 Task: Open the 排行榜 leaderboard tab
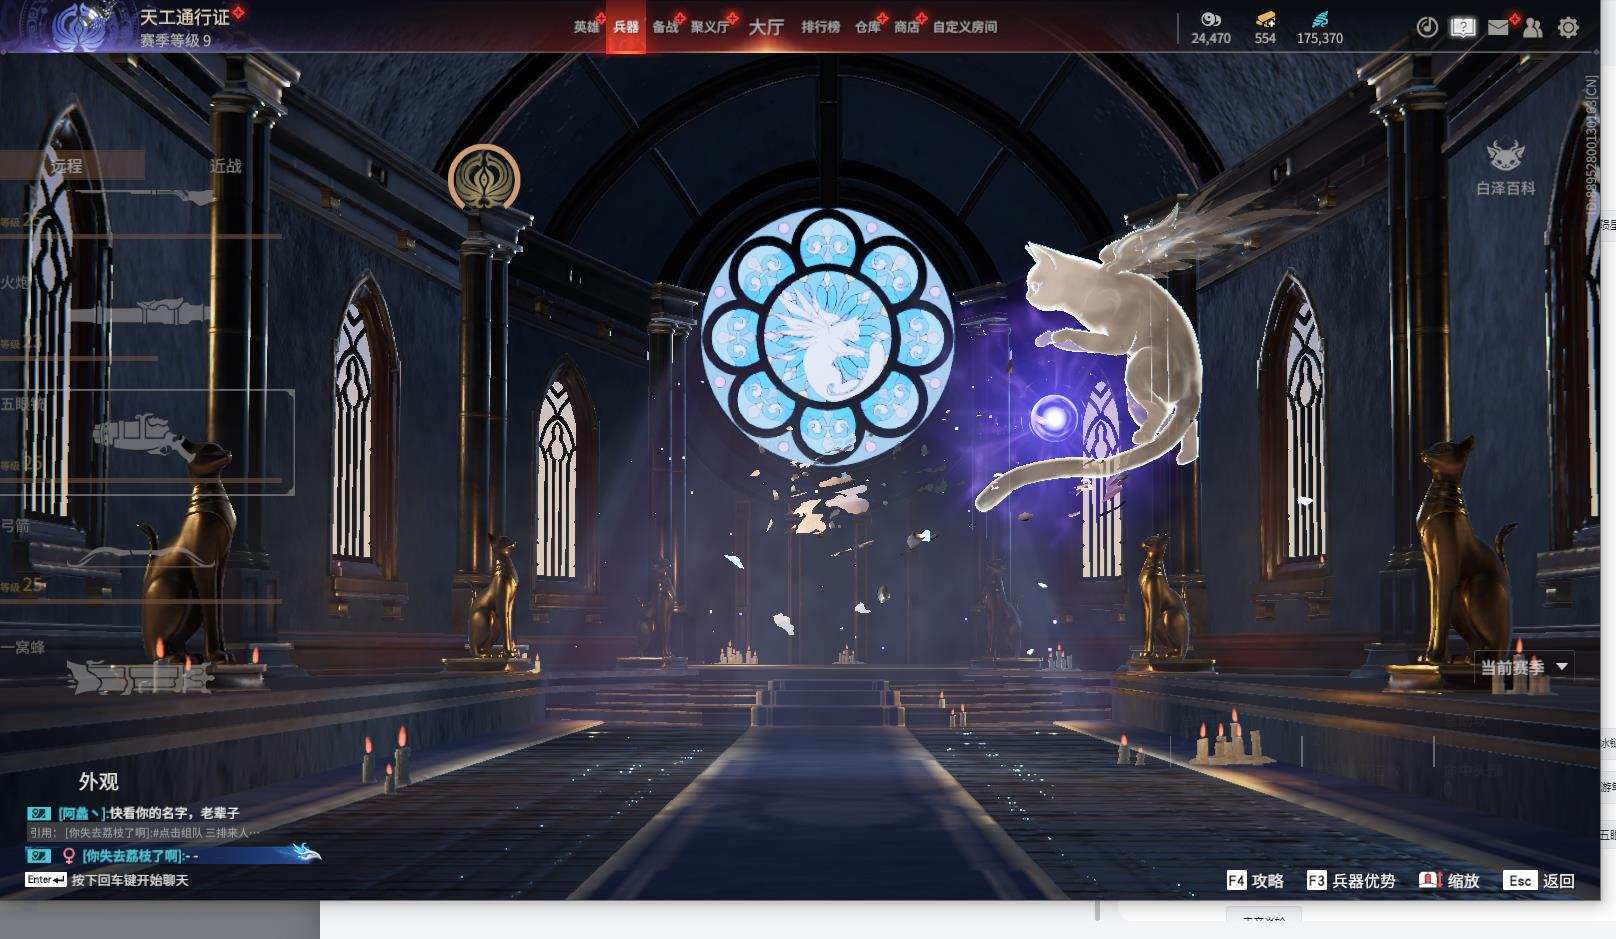coord(820,27)
